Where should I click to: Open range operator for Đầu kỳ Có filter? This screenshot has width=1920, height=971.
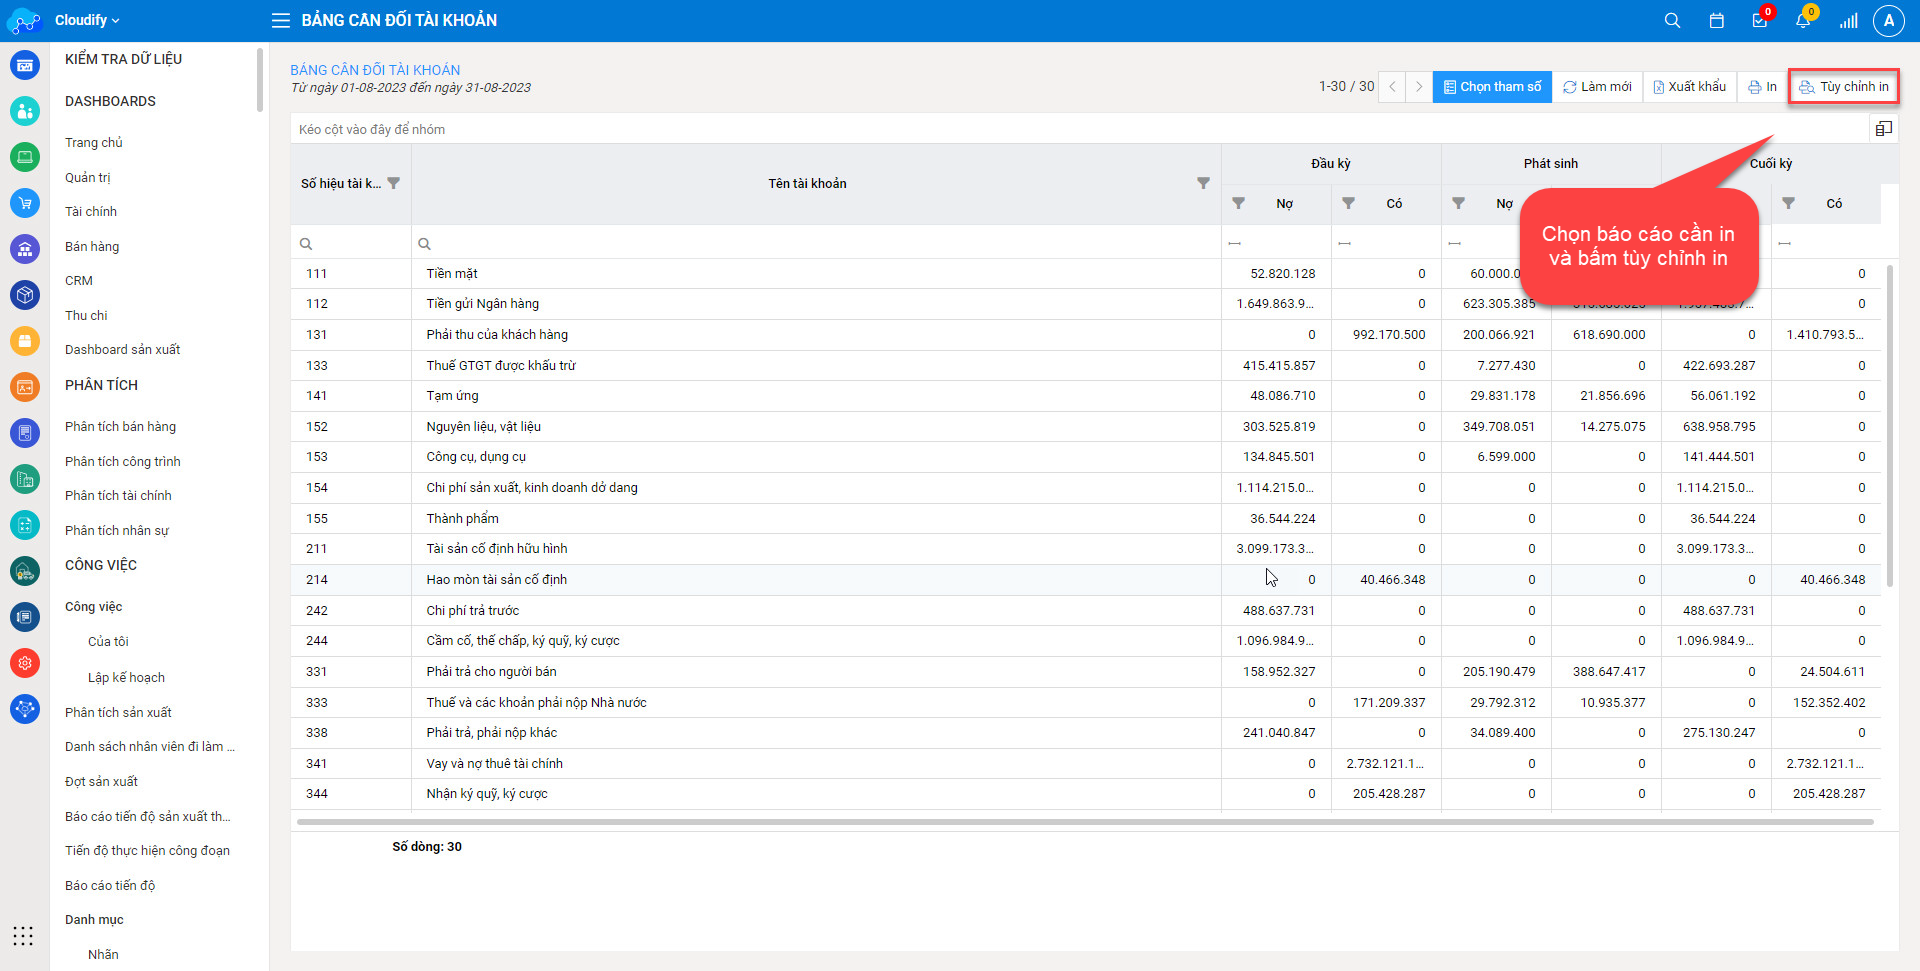point(1345,243)
